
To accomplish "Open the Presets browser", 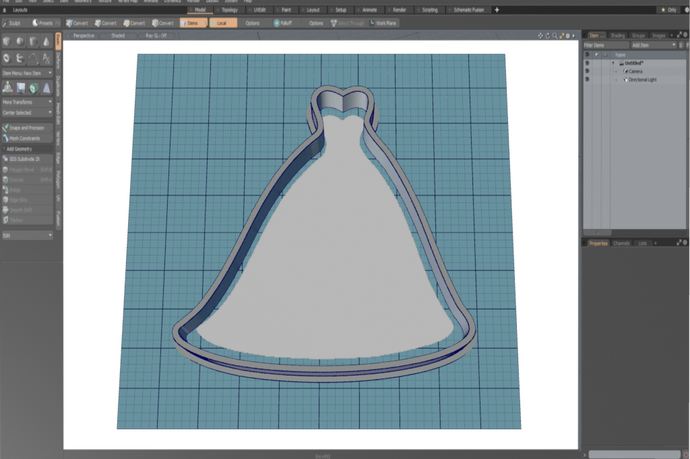I will [45, 23].
